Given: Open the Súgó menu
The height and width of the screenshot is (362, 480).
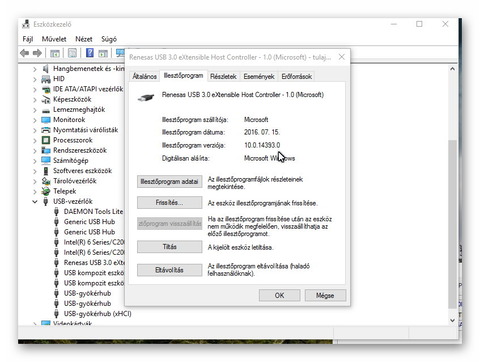Looking at the screenshot, I should pyautogui.click(x=109, y=39).
